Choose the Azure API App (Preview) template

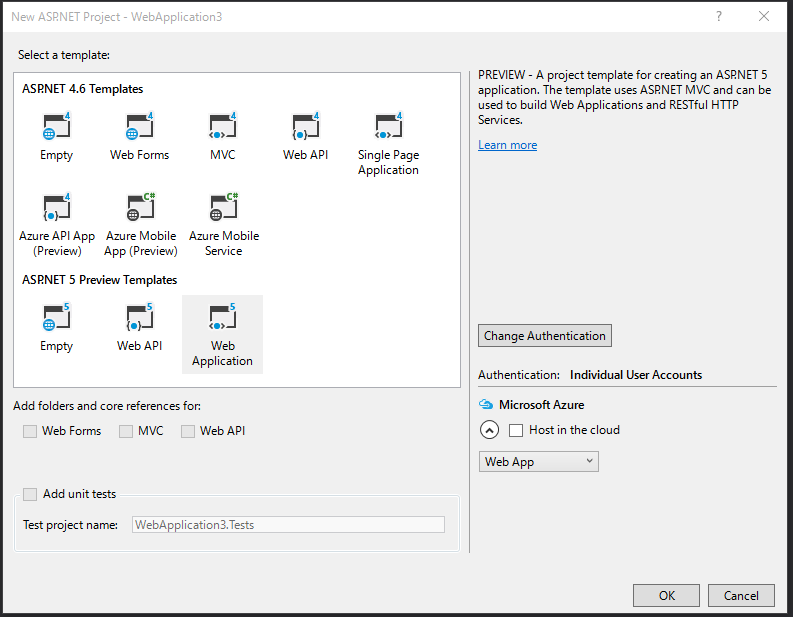[57, 208]
